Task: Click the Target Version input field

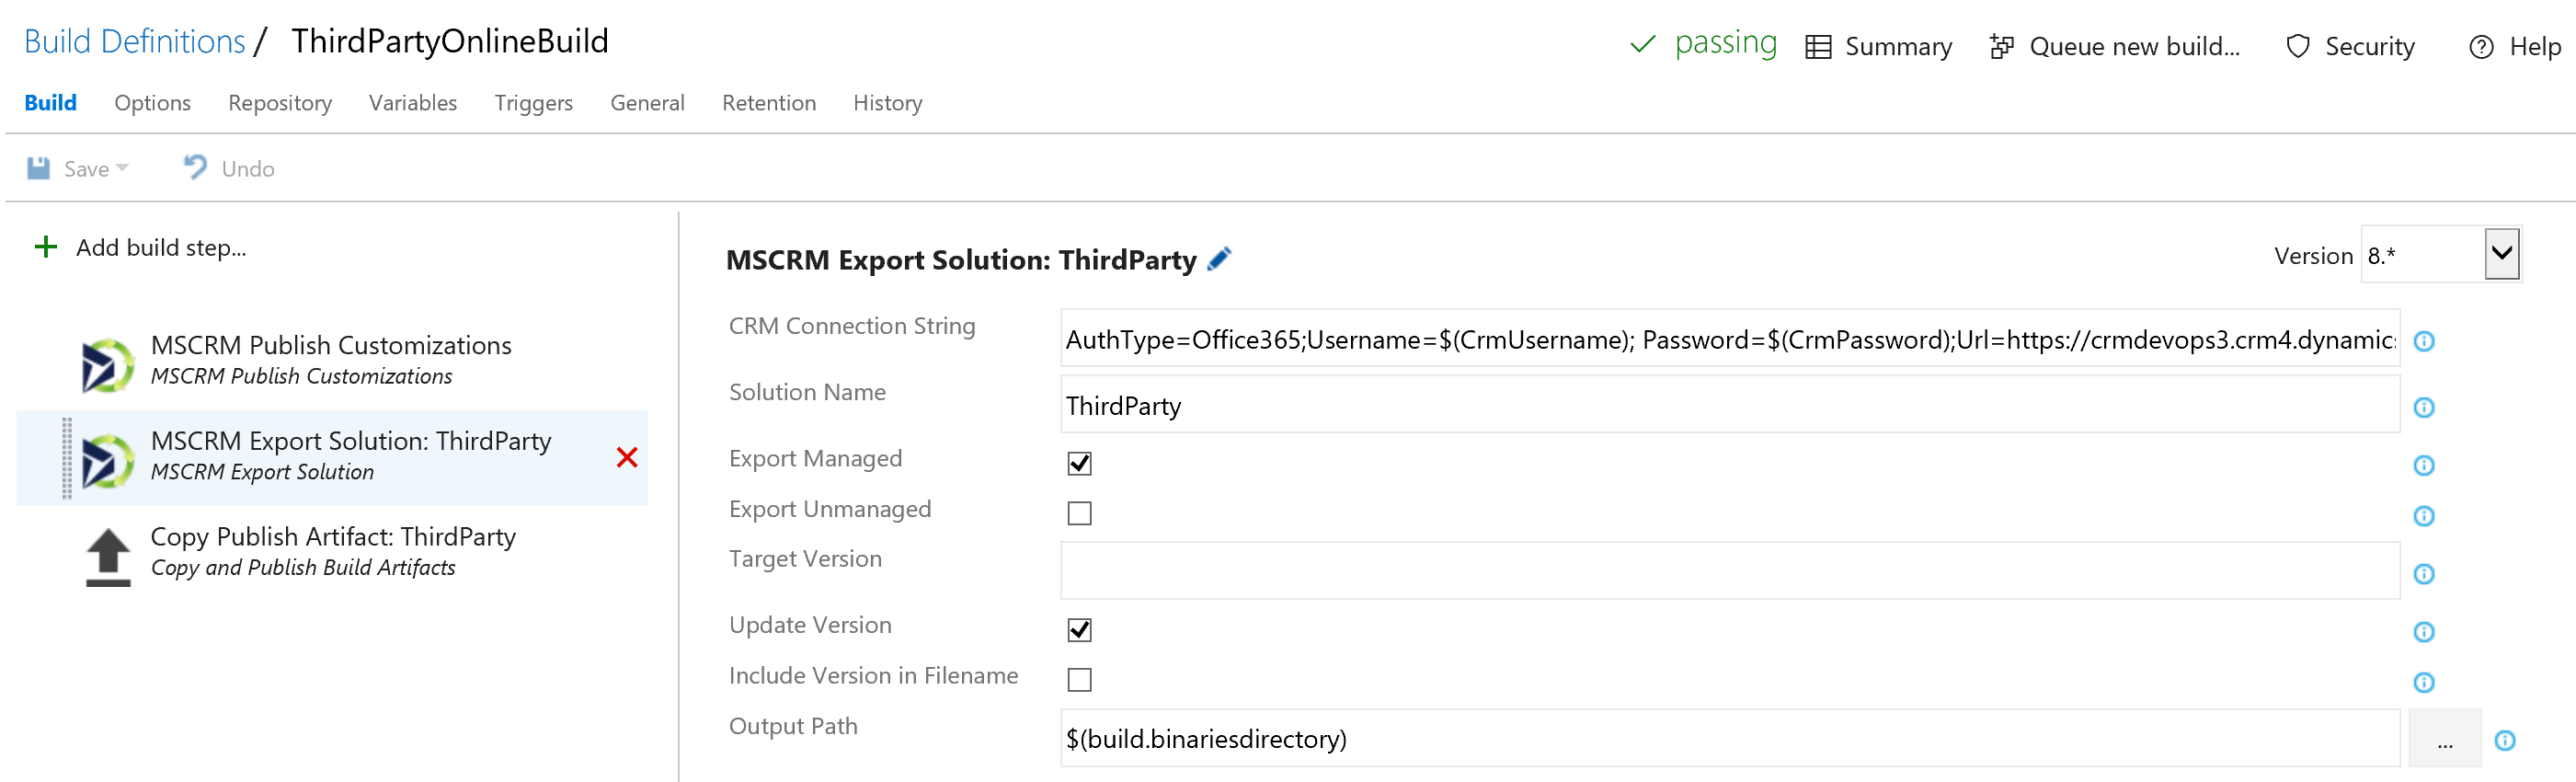Action: (x=1728, y=572)
